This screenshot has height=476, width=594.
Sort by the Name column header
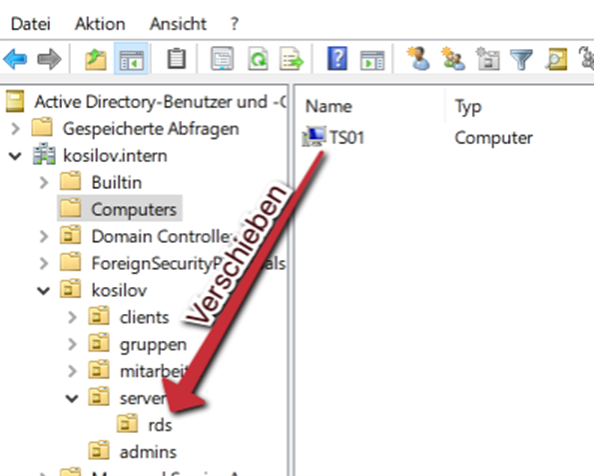pyautogui.click(x=328, y=106)
